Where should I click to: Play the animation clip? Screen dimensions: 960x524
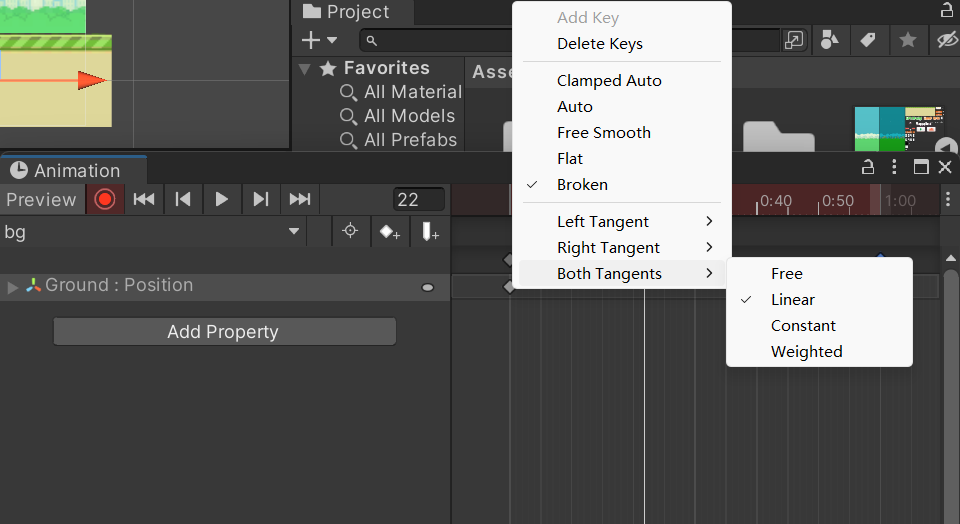222,199
